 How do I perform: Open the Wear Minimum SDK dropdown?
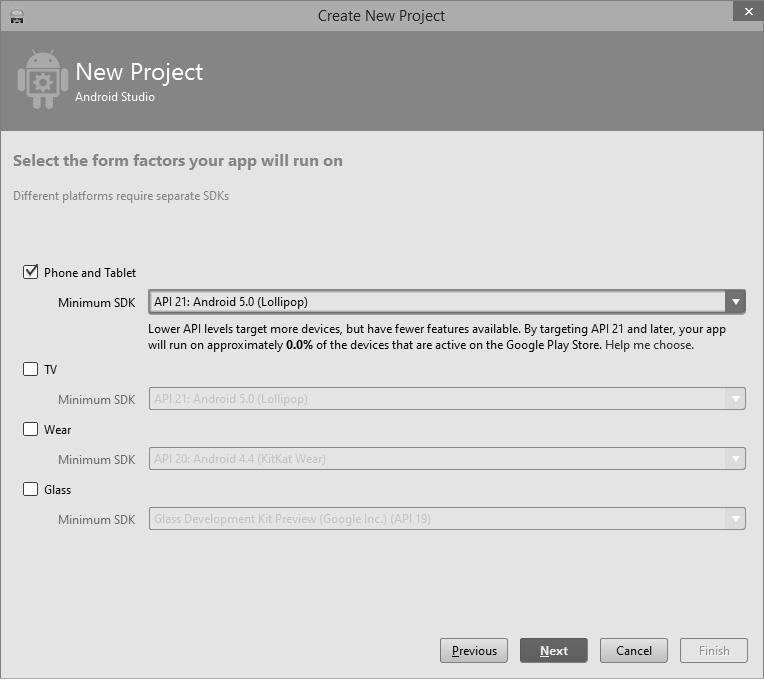click(x=447, y=459)
